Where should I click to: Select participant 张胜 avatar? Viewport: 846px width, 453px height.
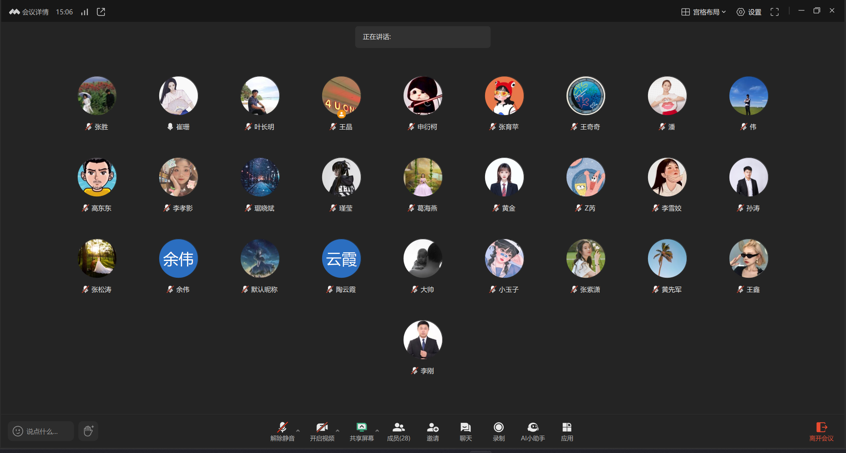pos(97,95)
